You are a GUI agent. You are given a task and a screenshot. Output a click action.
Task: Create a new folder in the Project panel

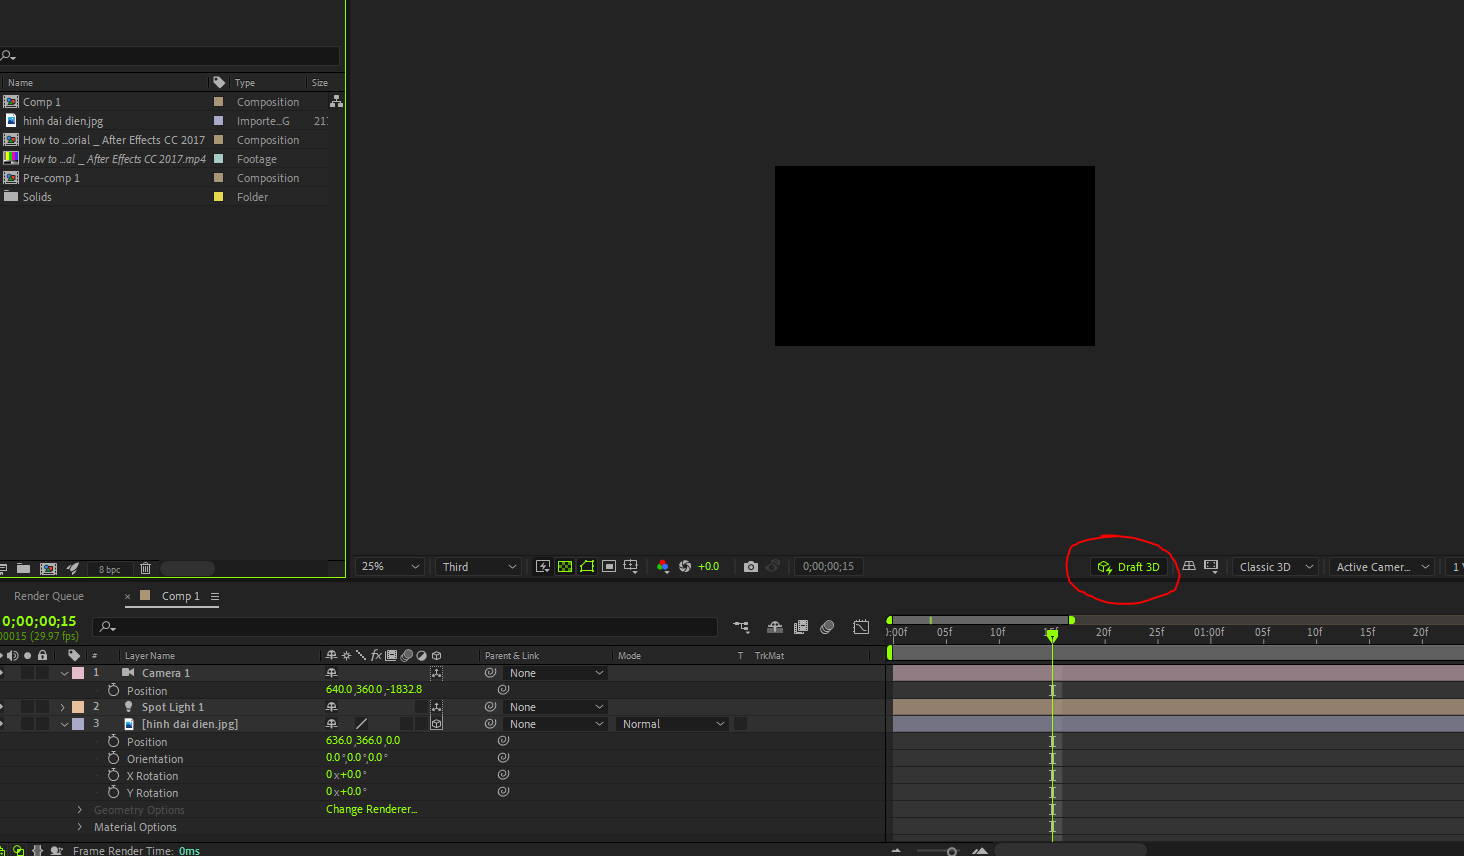pos(23,568)
